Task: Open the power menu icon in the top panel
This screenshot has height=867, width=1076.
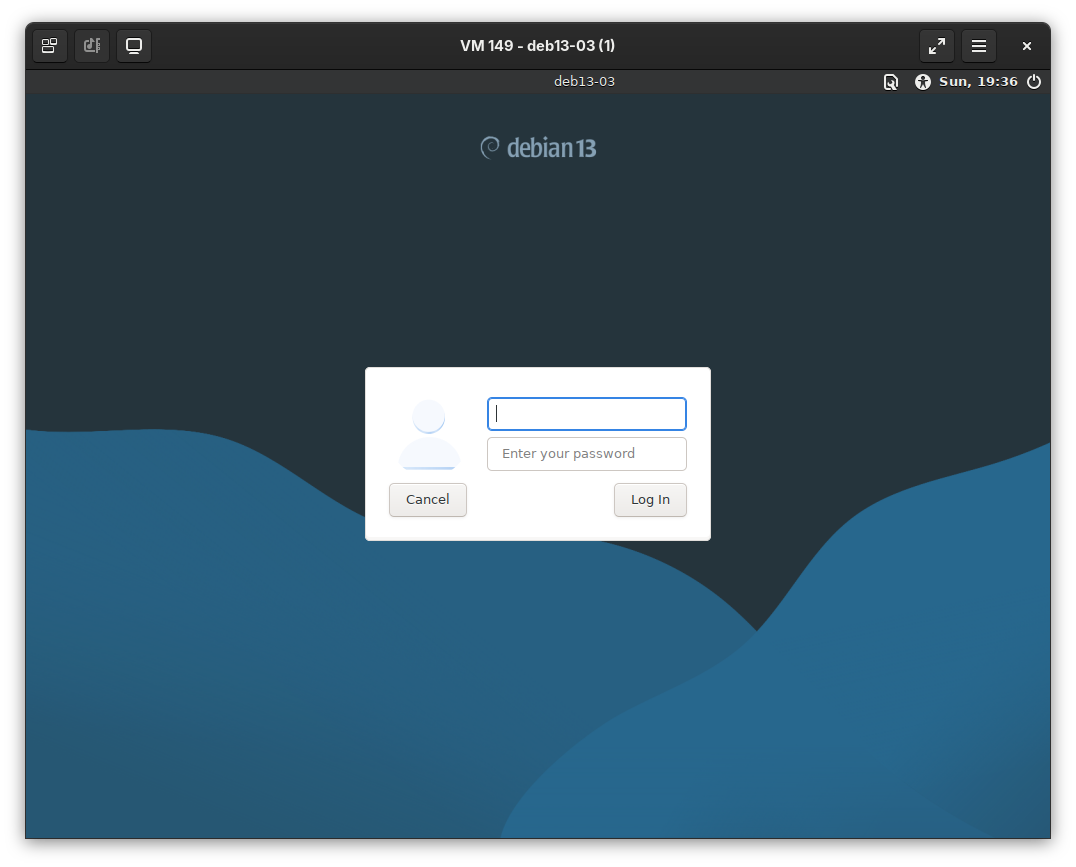Action: [1034, 82]
